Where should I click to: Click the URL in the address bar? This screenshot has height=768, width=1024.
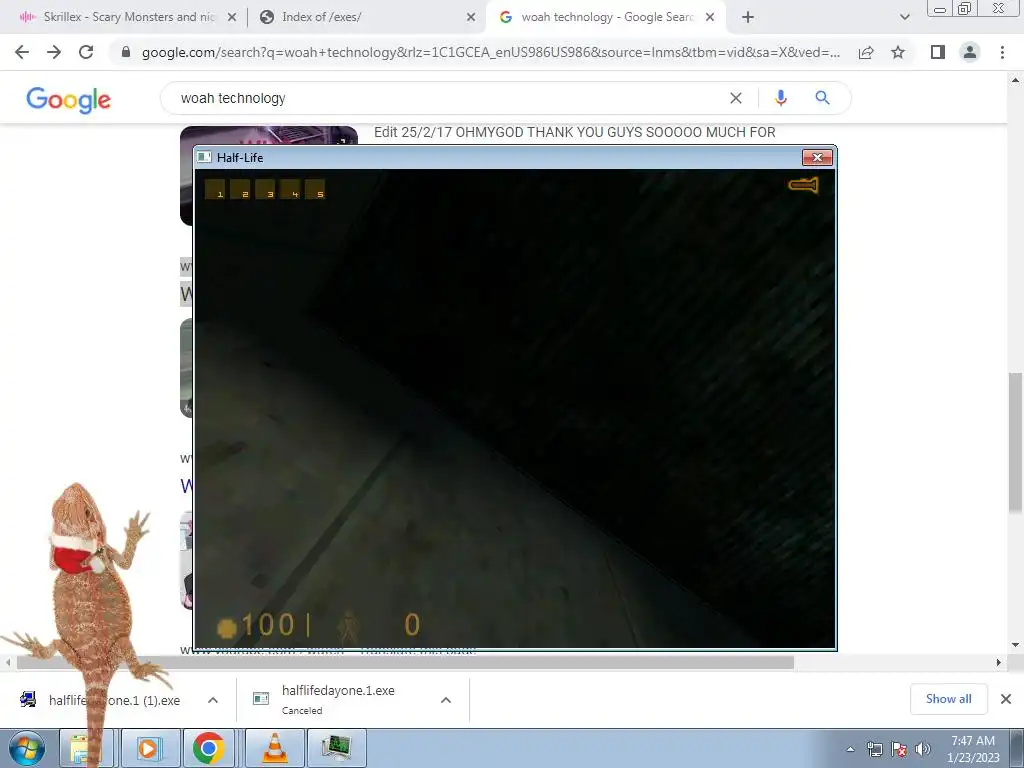pos(490,52)
